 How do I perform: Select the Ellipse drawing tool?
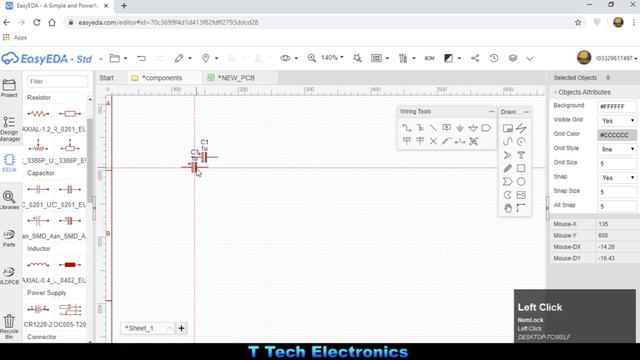click(521, 182)
